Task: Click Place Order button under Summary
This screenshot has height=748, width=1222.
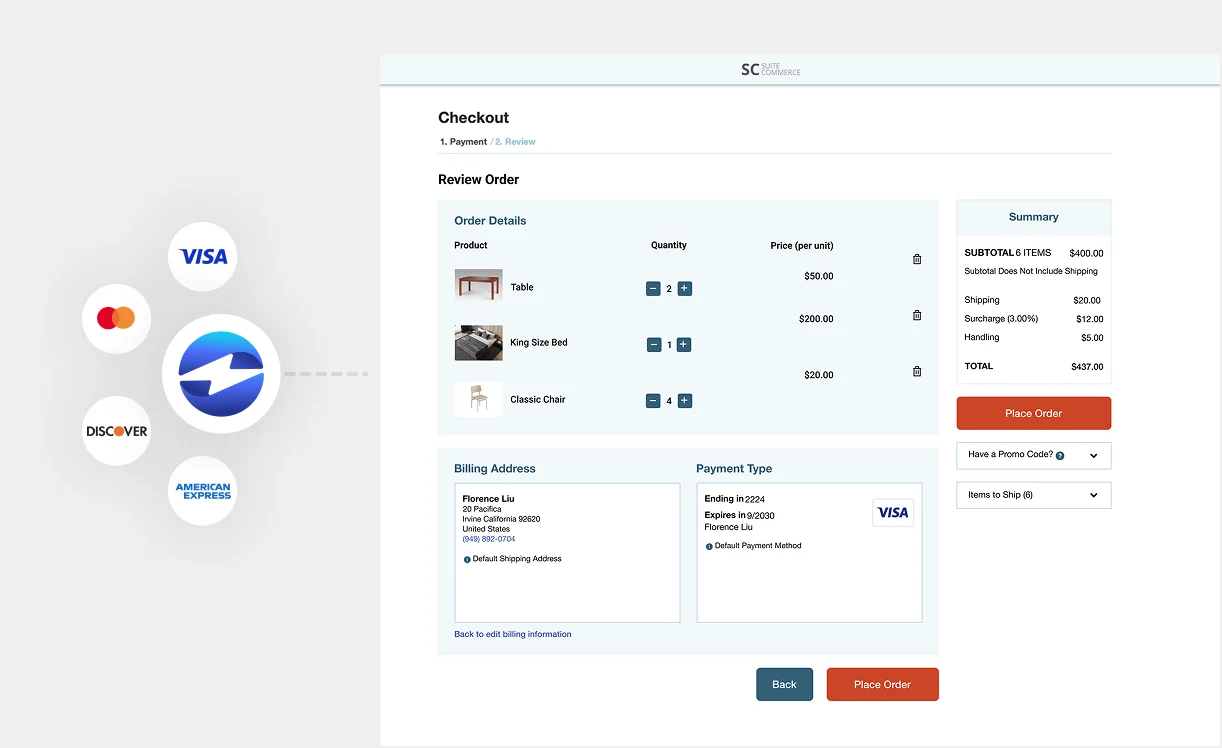Action: click(1033, 413)
